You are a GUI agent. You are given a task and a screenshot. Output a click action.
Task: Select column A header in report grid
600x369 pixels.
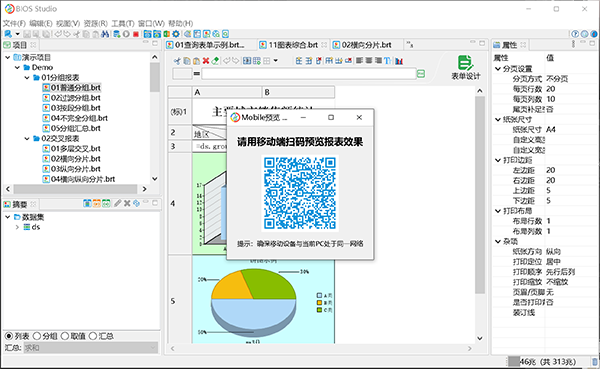[227, 92]
